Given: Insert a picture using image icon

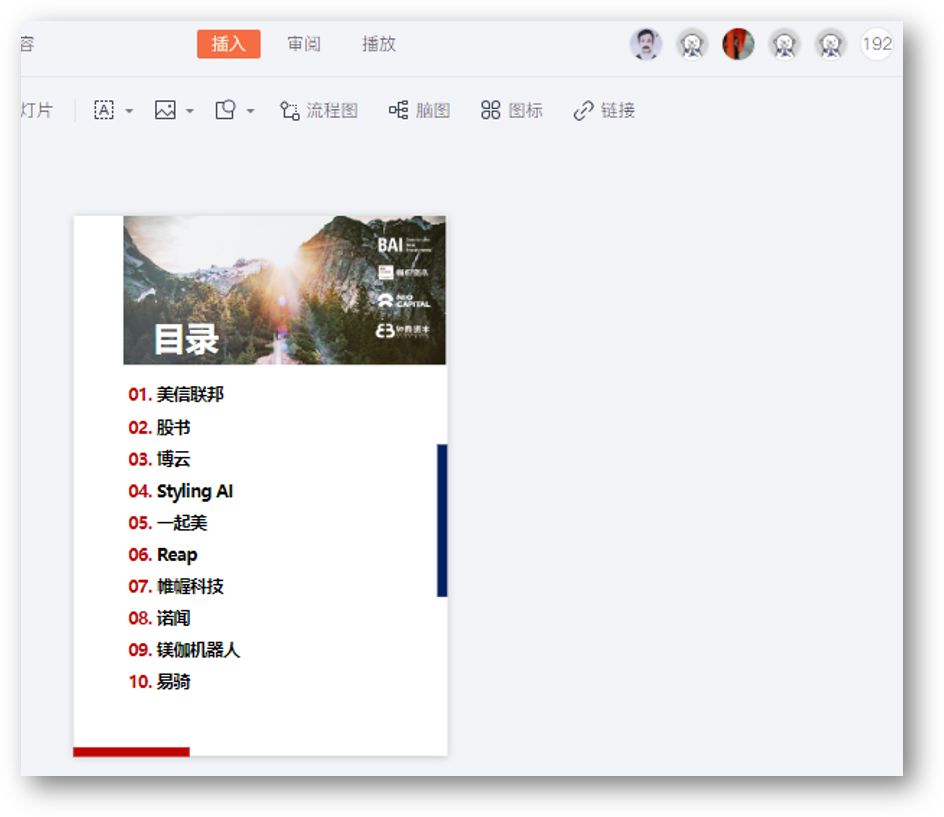Looking at the screenshot, I should 165,110.
